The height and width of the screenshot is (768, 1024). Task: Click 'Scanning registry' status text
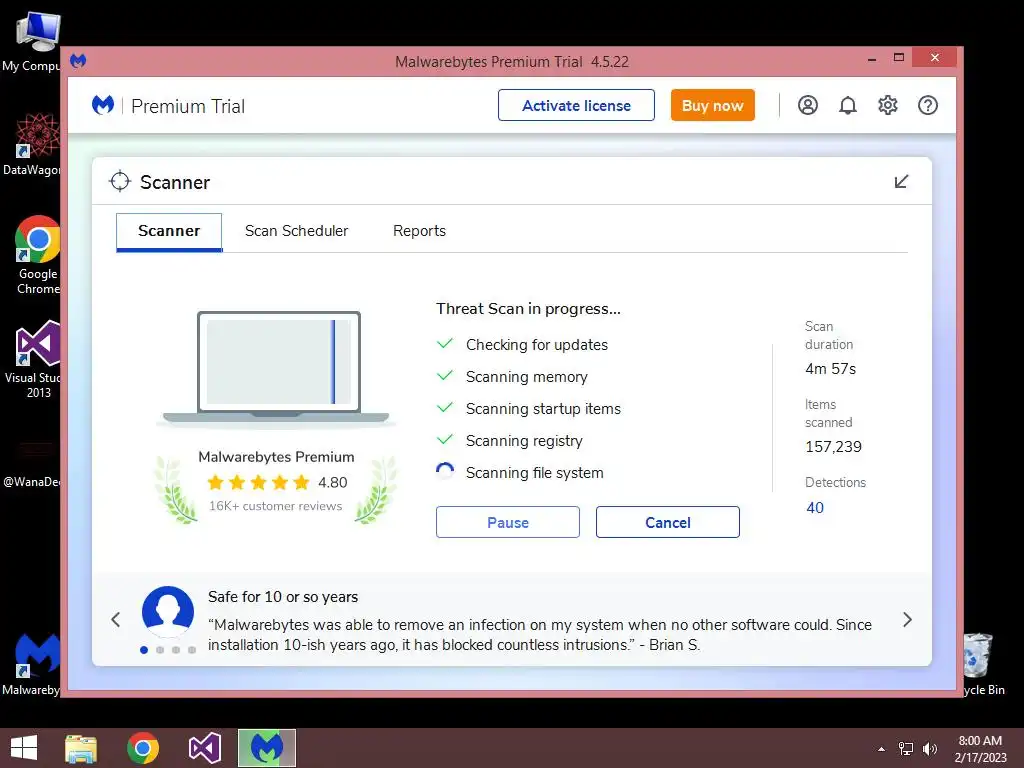click(524, 441)
